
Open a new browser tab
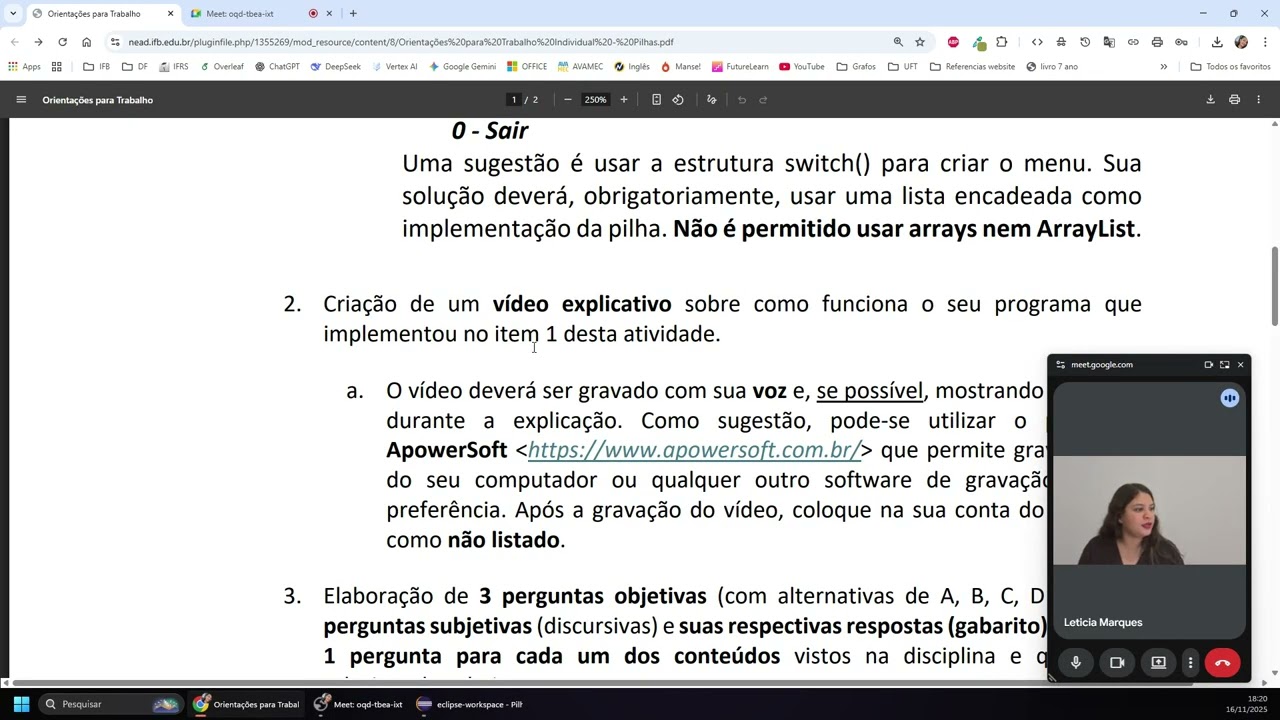[x=353, y=14]
